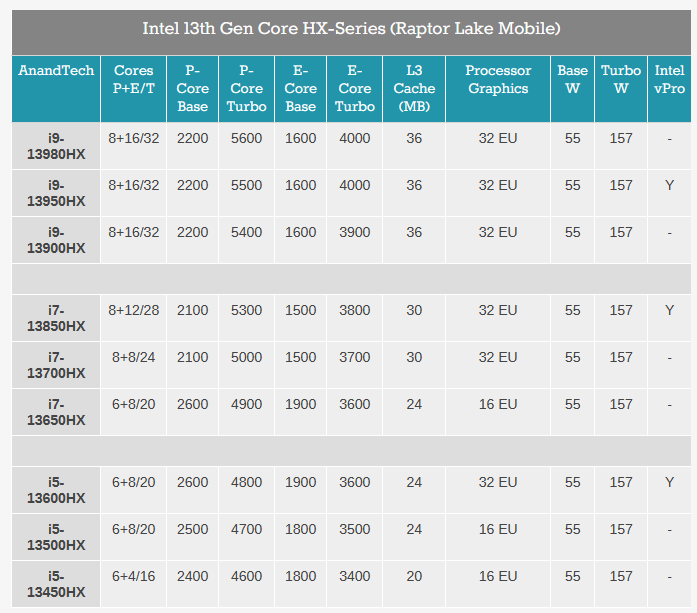Click the 3700 E-Core Turbo value
Screen dimensions: 697x613
coord(354,357)
